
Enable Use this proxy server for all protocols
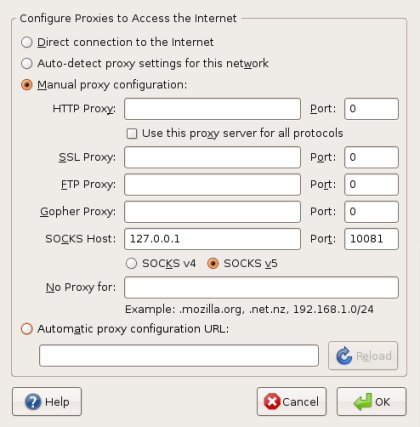click(132, 133)
